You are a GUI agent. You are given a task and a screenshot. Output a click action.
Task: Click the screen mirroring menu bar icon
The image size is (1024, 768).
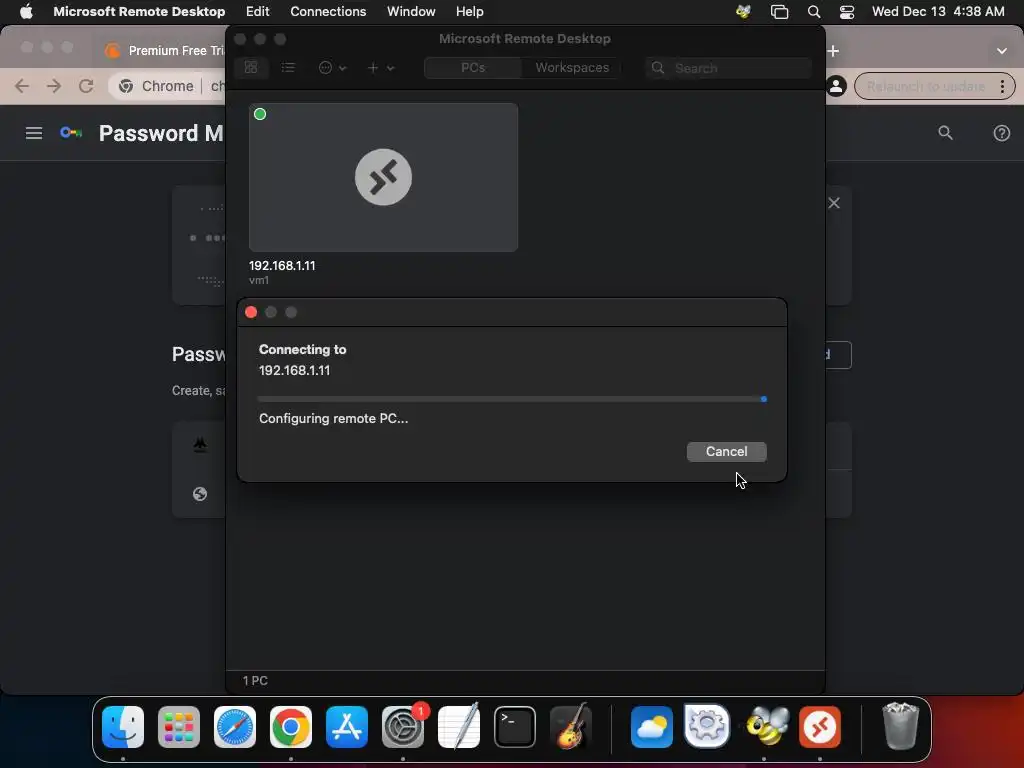[x=779, y=12]
